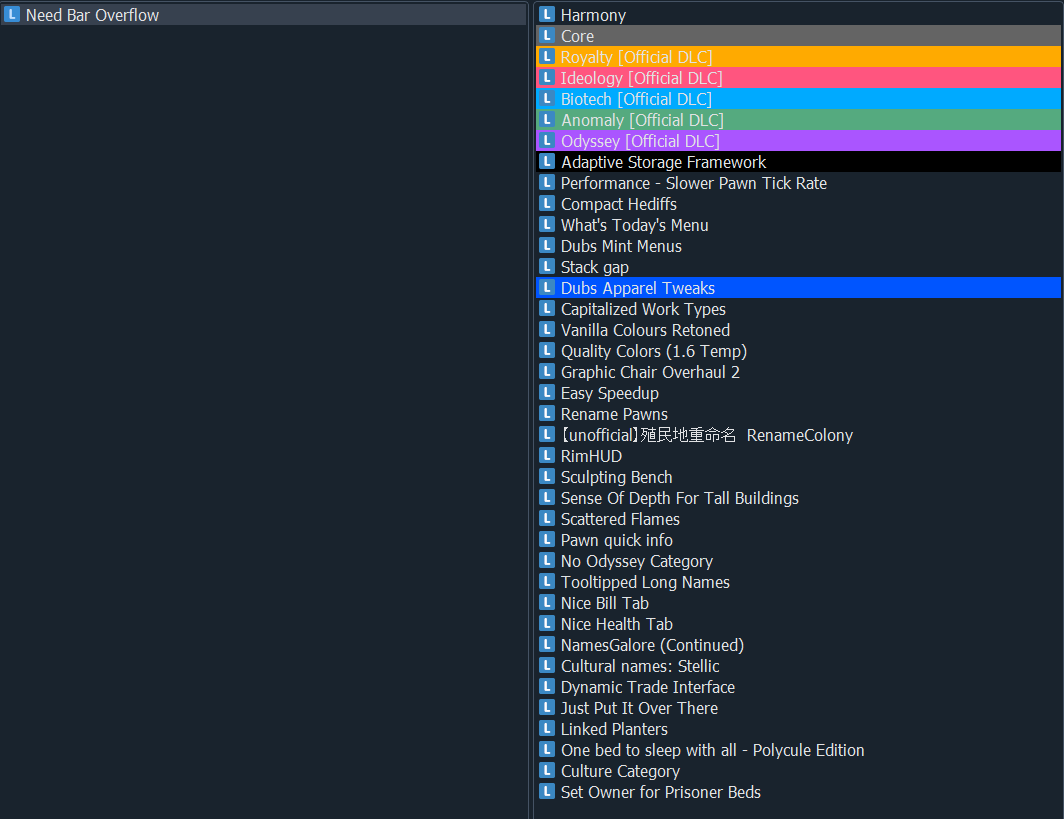The image size is (1064, 819).
Task: Click the L icon beside Need Bar Overflow
Action: (x=12, y=14)
